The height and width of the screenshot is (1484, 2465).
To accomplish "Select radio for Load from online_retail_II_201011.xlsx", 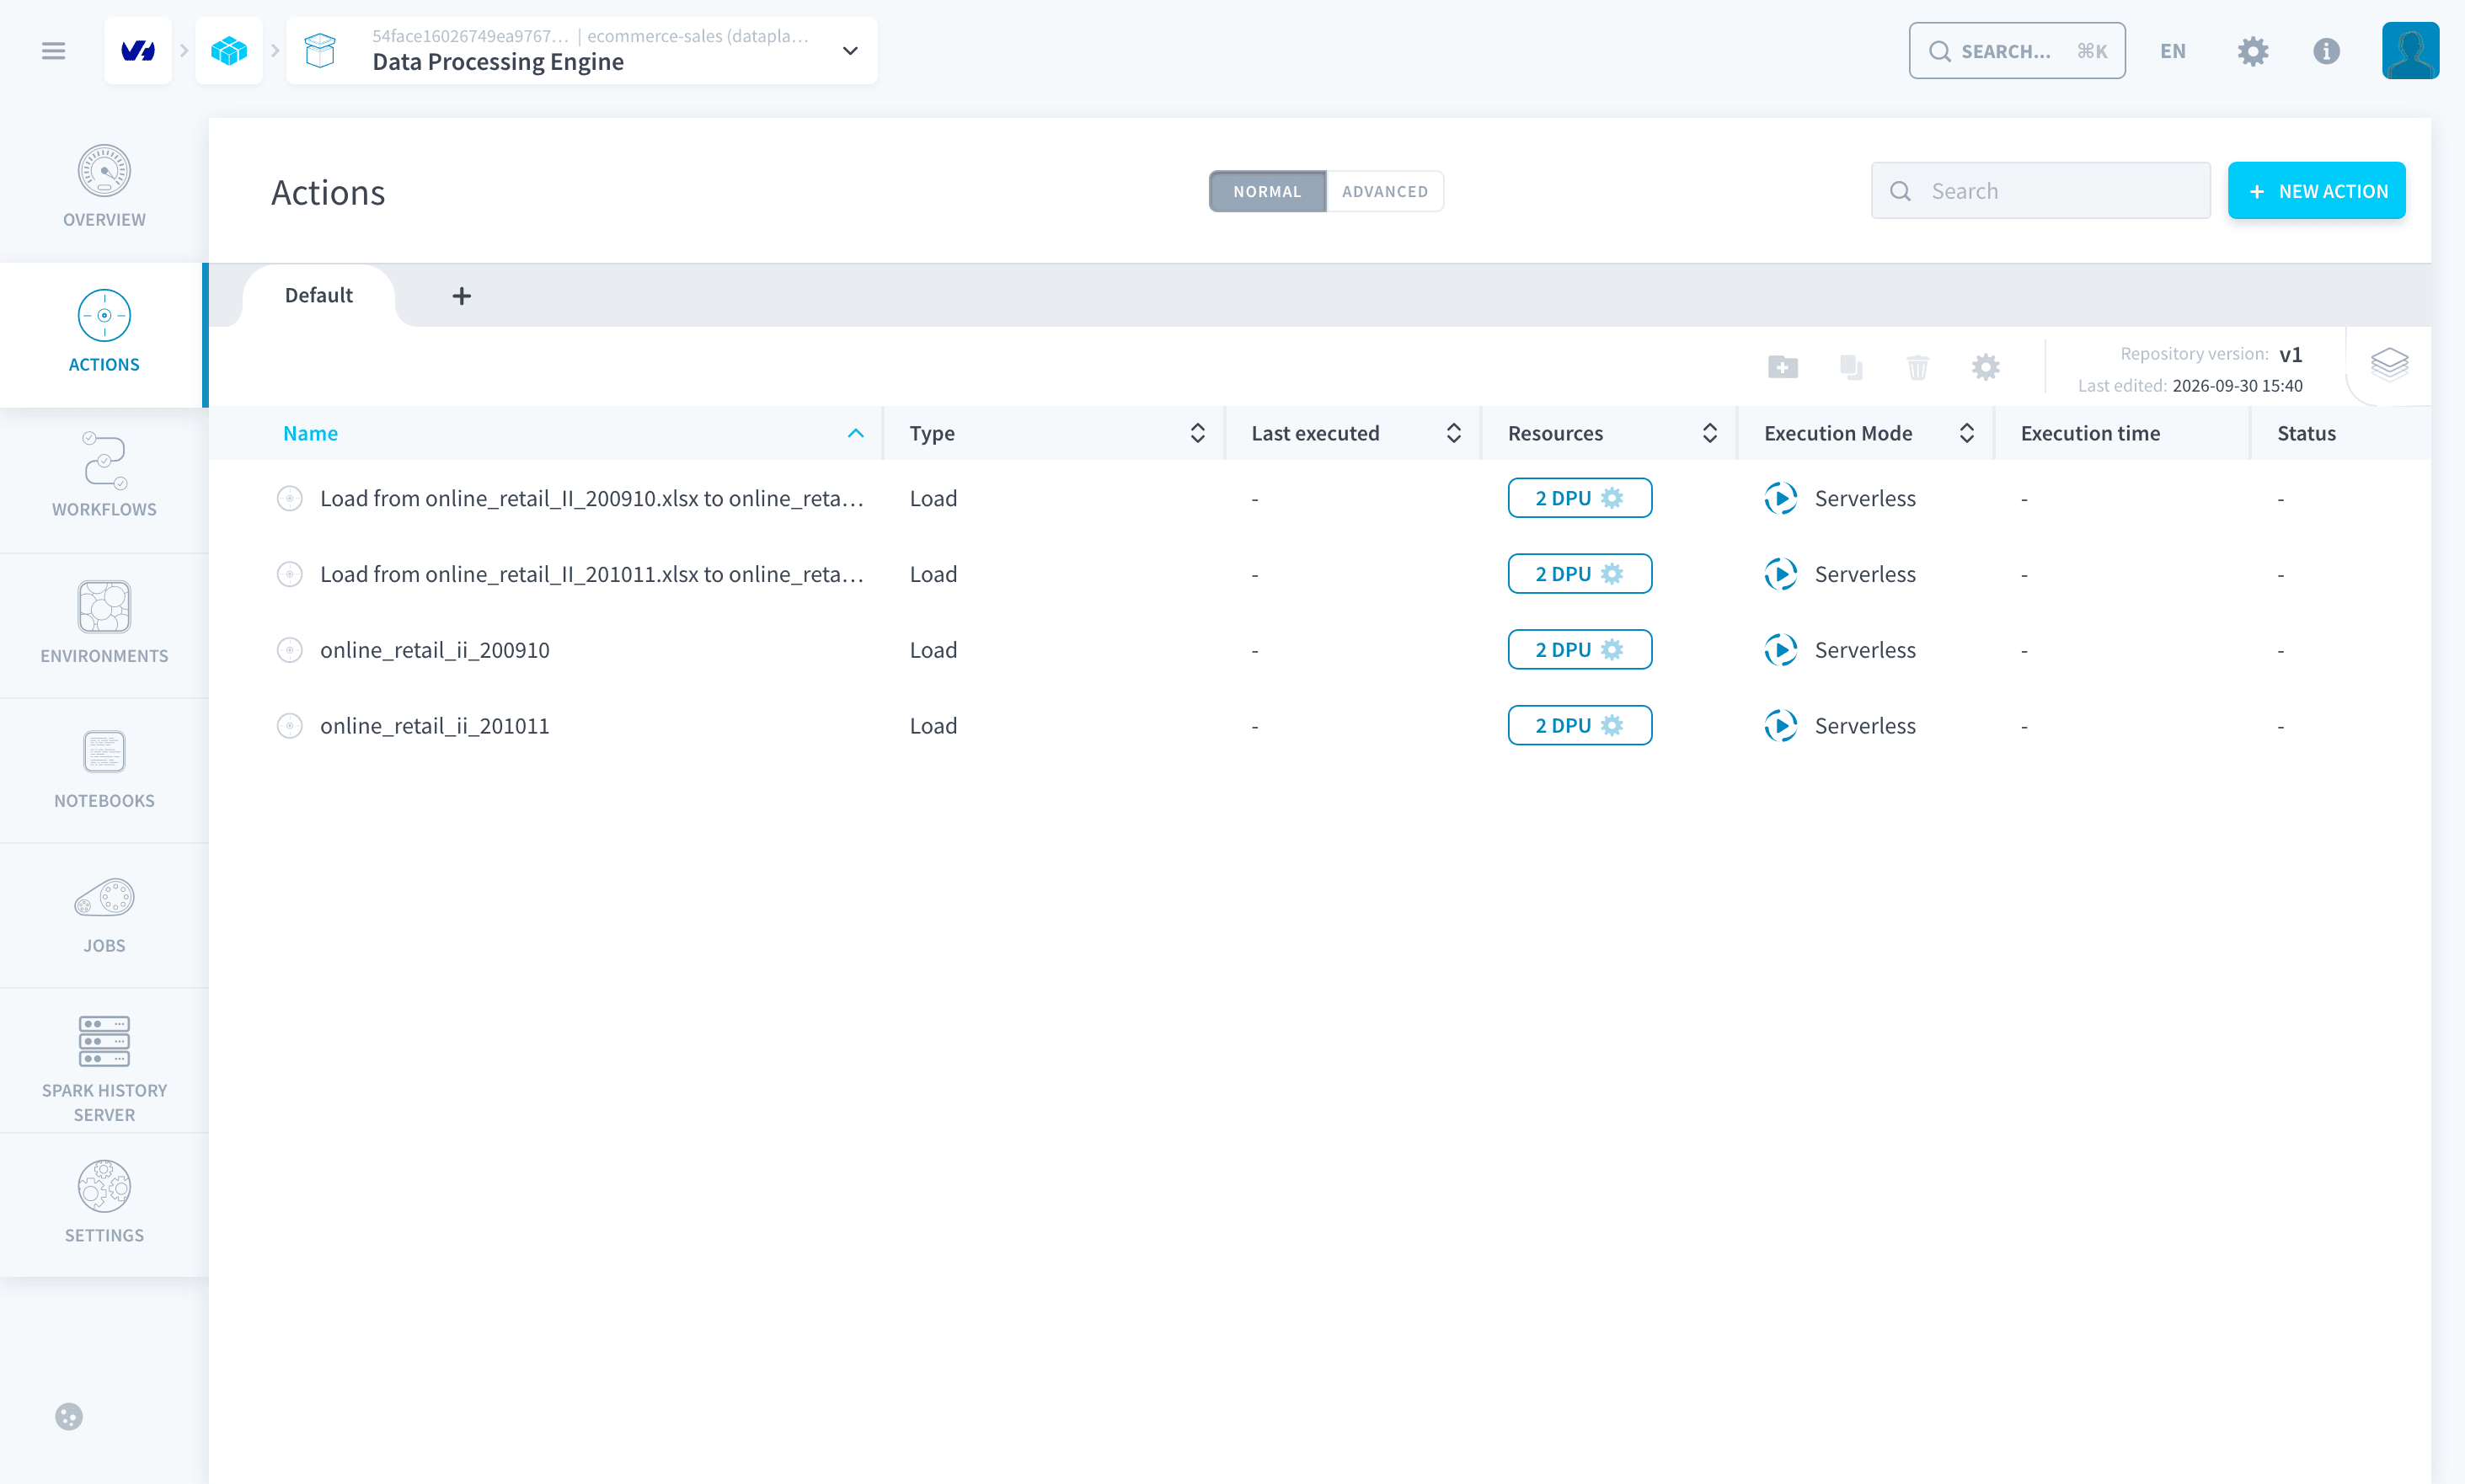I will (290, 574).
